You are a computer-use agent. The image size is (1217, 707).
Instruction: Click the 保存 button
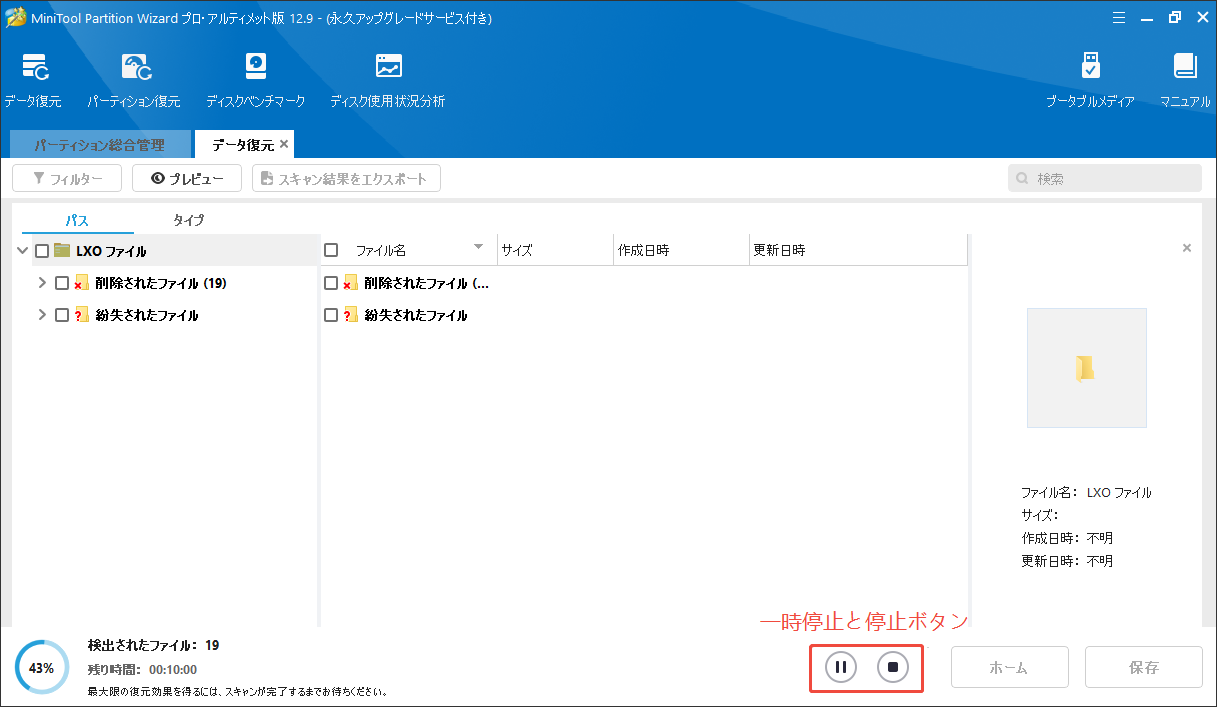[1144, 667]
